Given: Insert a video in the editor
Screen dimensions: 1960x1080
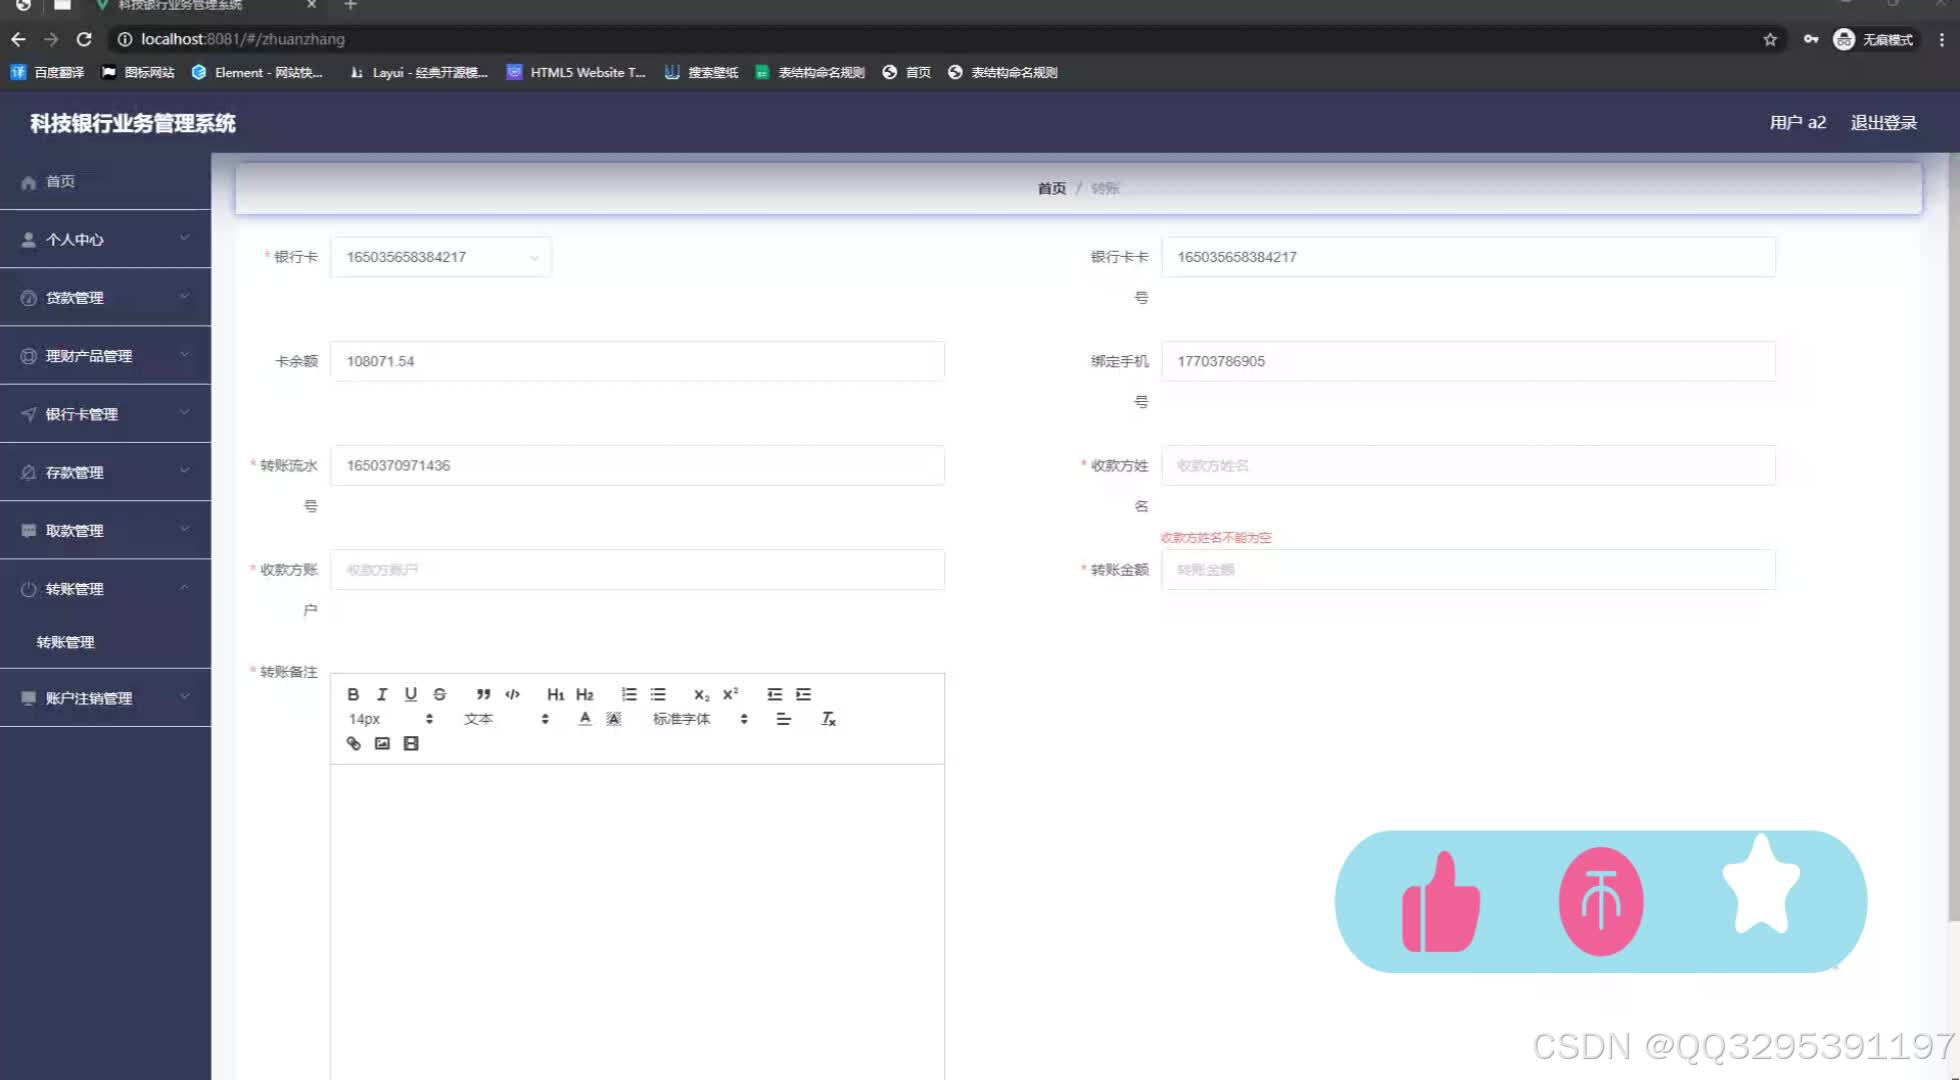Looking at the screenshot, I should tap(411, 743).
